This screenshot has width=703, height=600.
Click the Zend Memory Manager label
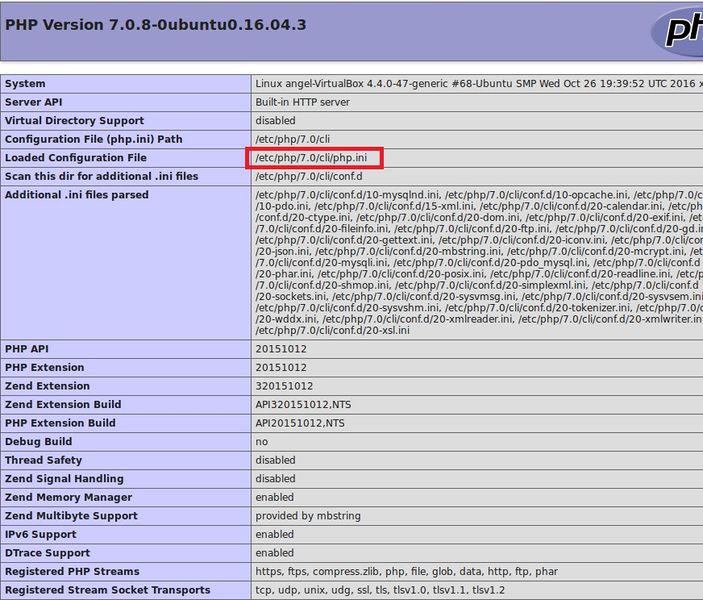[68, 497]
